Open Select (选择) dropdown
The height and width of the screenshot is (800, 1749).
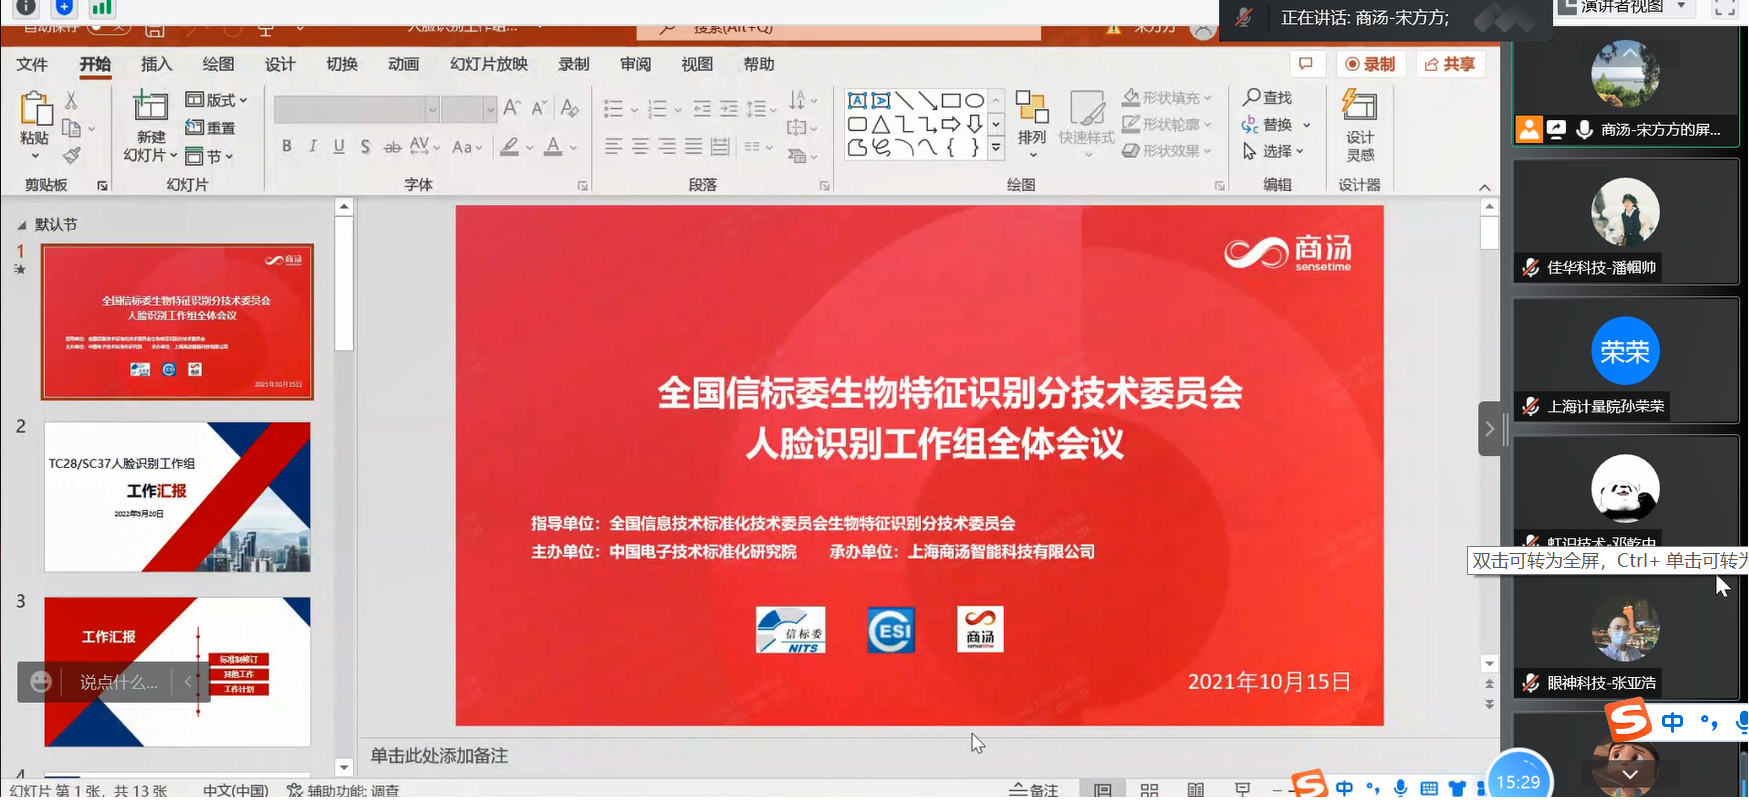(x=1273, y=151)
